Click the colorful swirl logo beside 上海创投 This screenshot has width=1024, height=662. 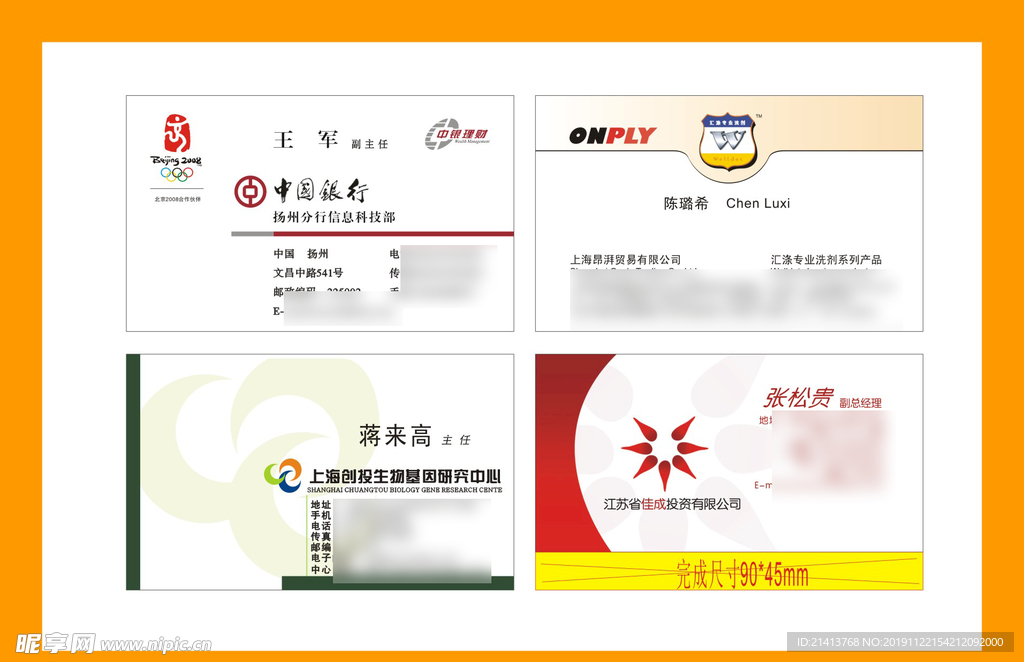coord(283,475)
